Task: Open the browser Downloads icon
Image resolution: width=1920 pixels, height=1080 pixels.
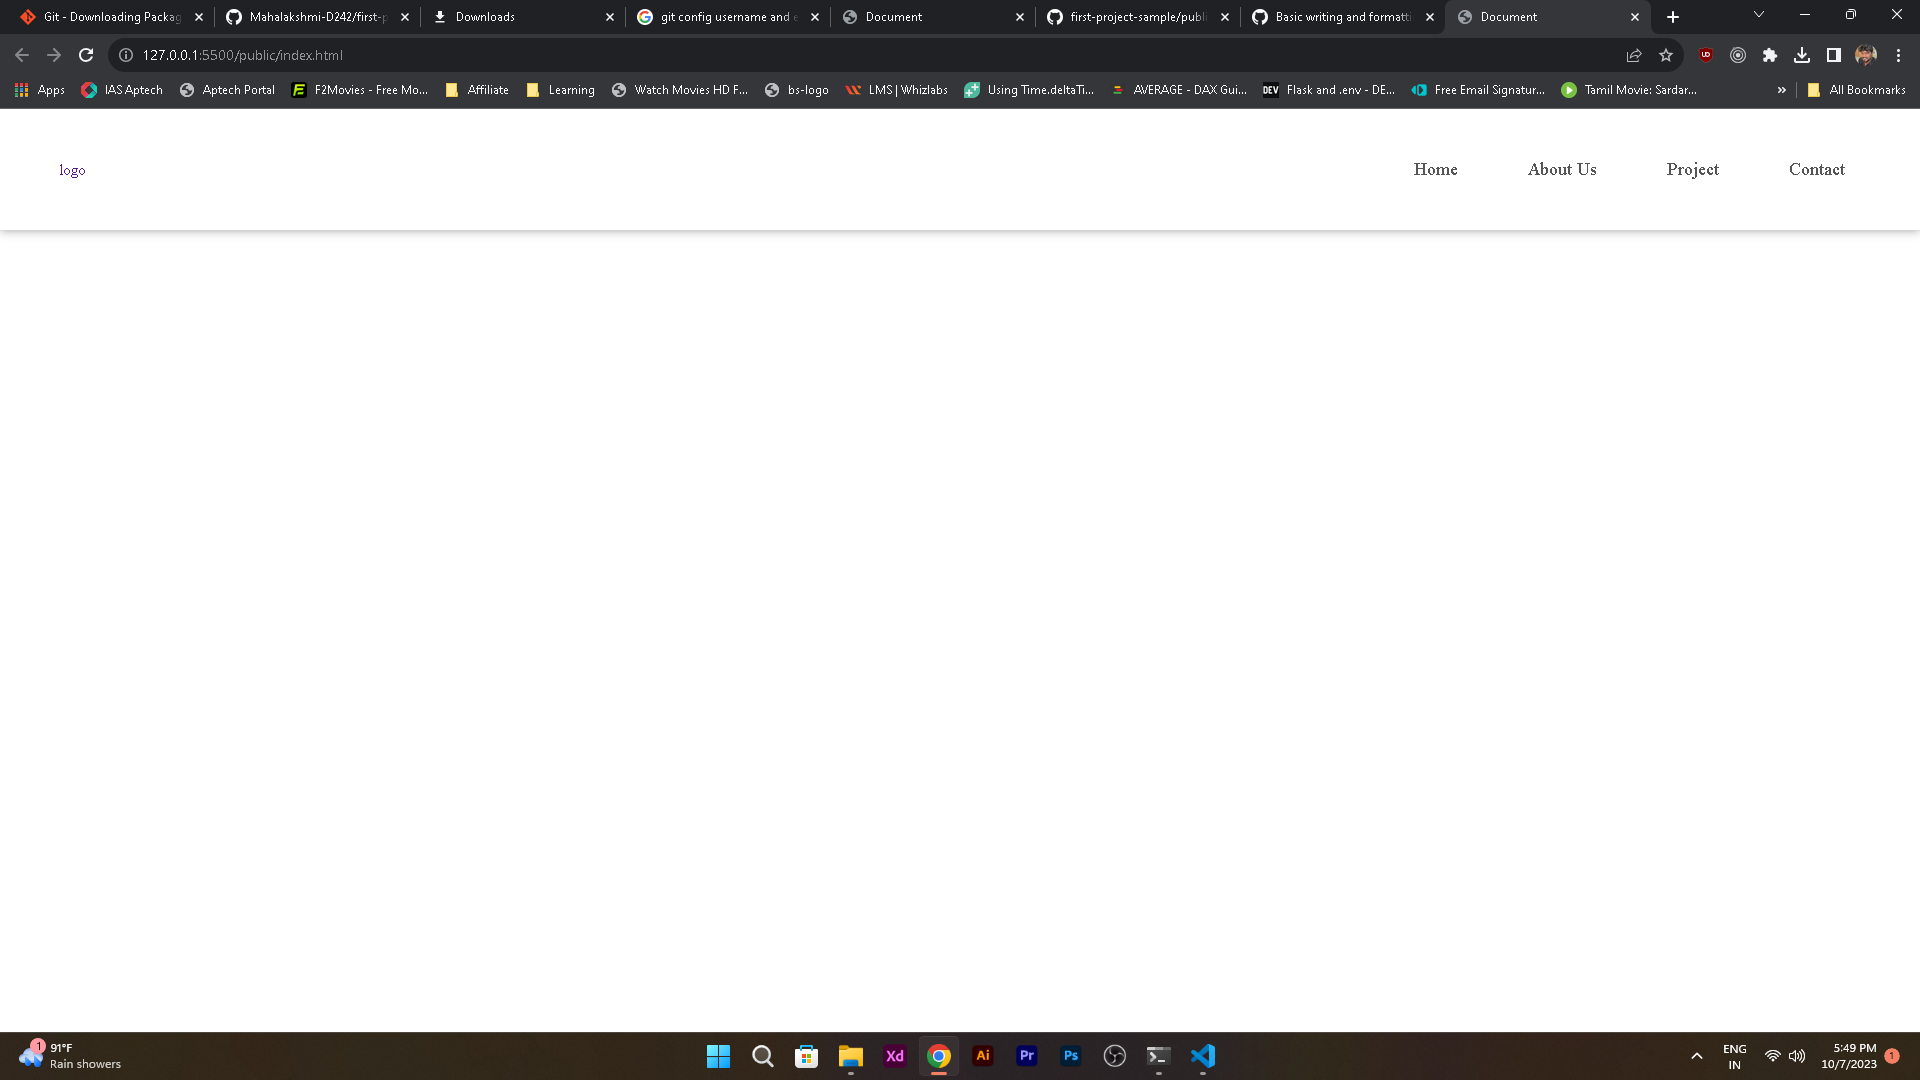Action: click(1802, 55)
